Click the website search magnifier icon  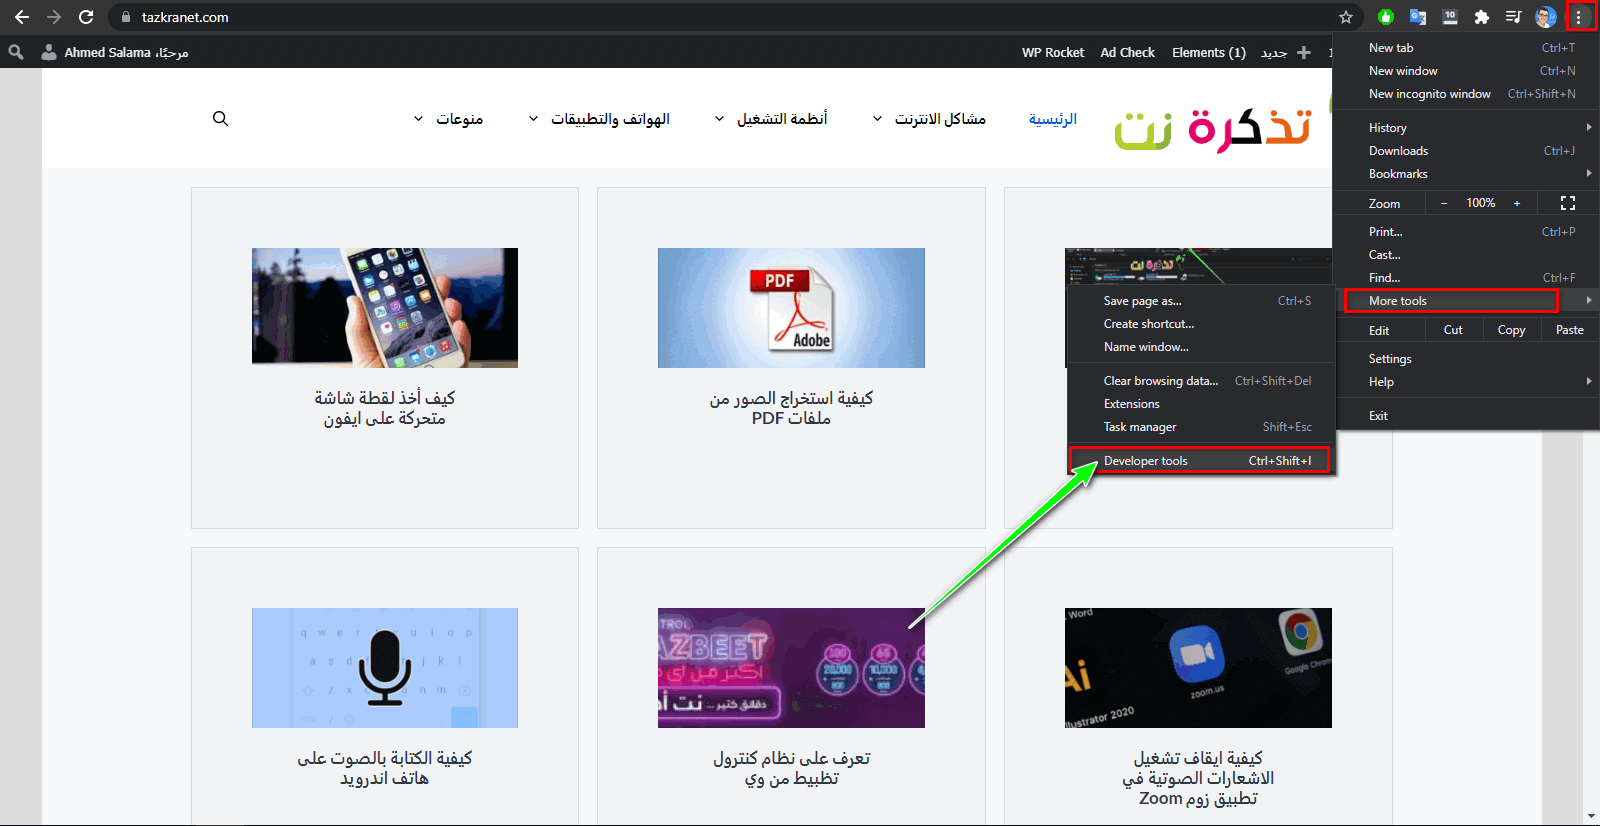221,119
